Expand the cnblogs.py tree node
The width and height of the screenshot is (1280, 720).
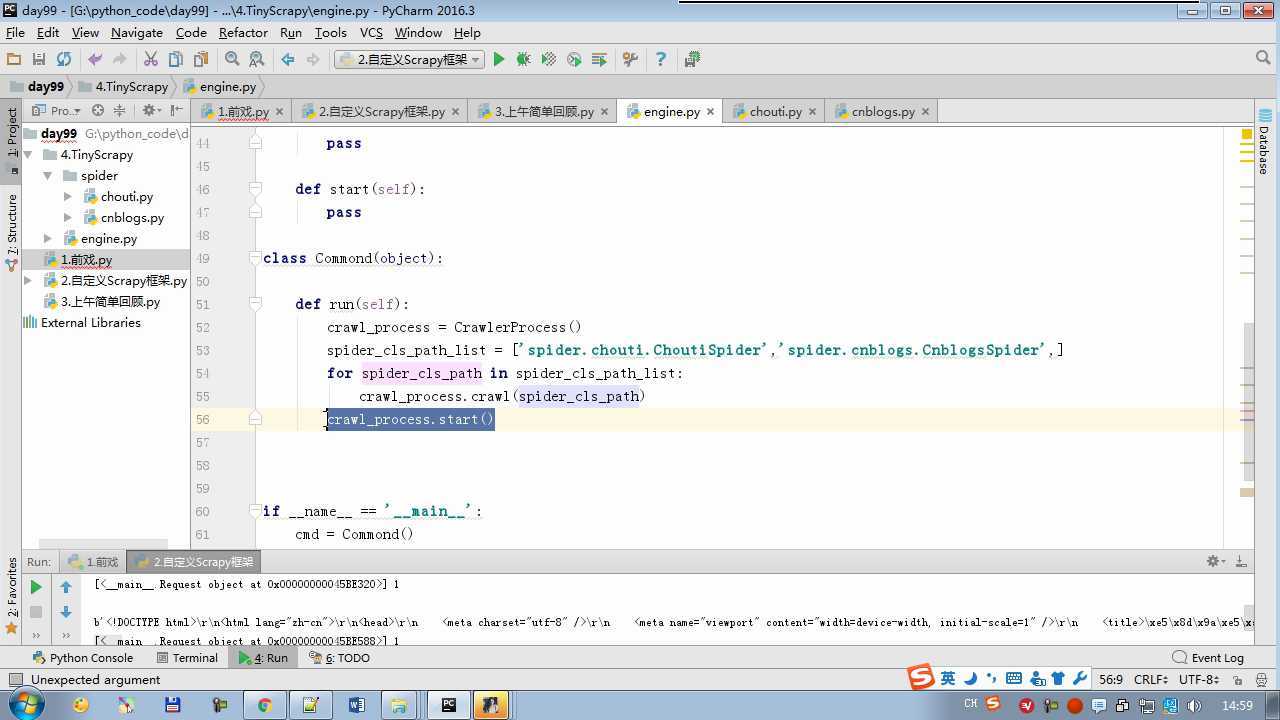(x=67, y=218)
